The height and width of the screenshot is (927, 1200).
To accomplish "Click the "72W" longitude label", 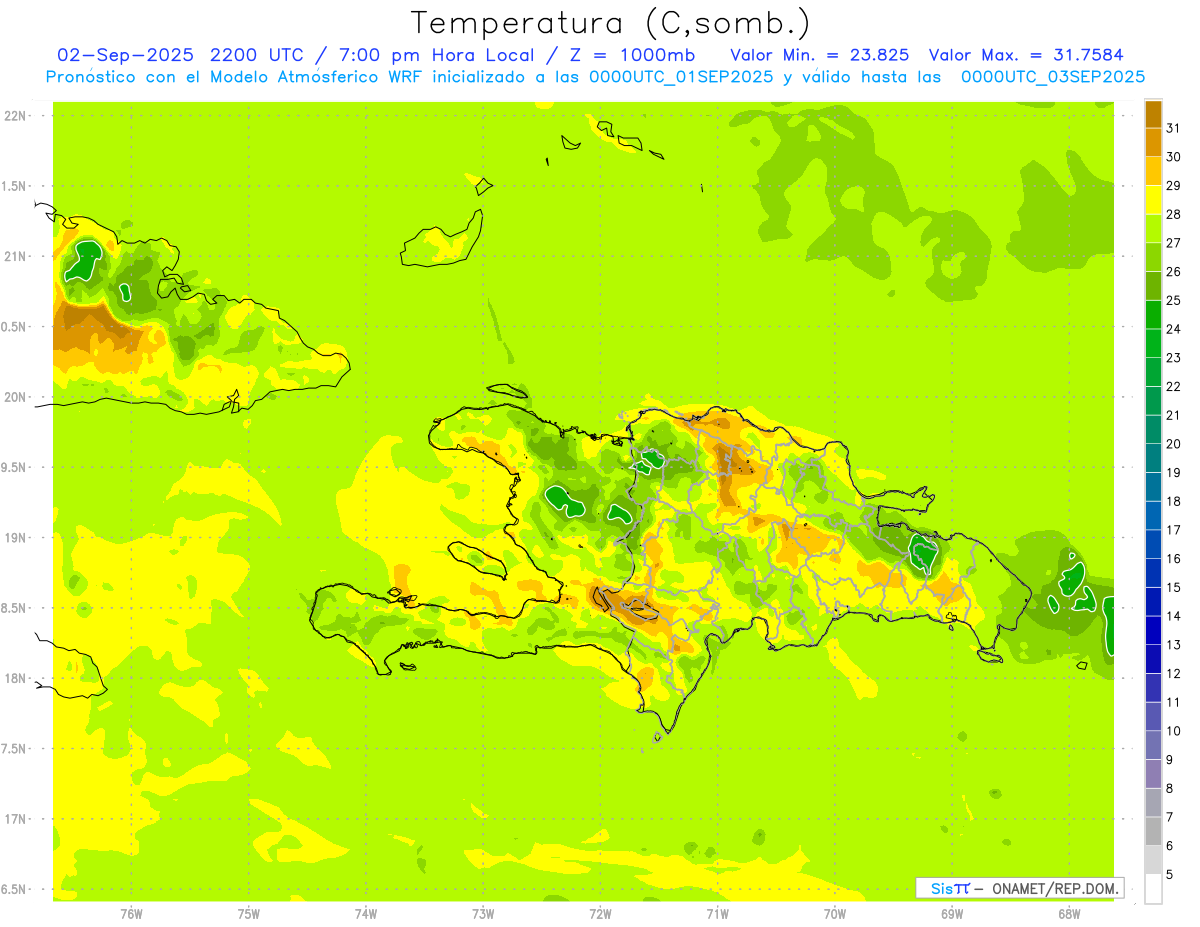I will coord(600,914).
